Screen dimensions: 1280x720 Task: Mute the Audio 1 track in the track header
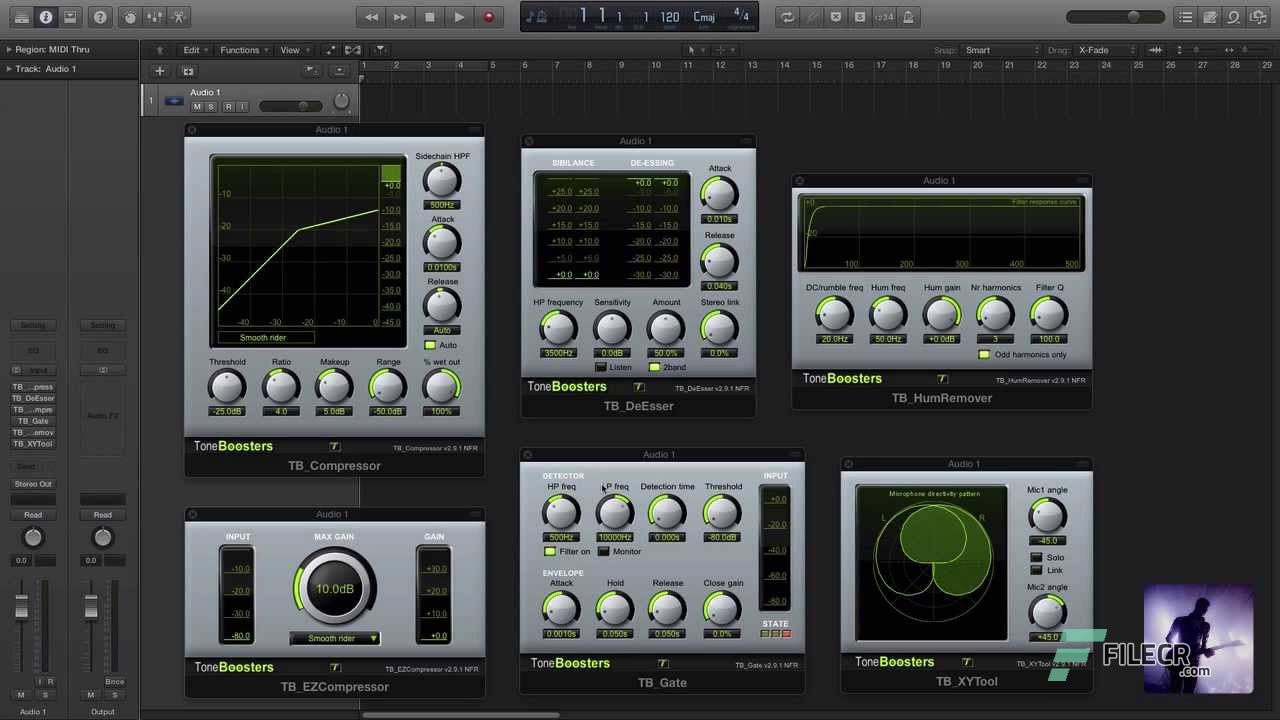click(197, 106)
